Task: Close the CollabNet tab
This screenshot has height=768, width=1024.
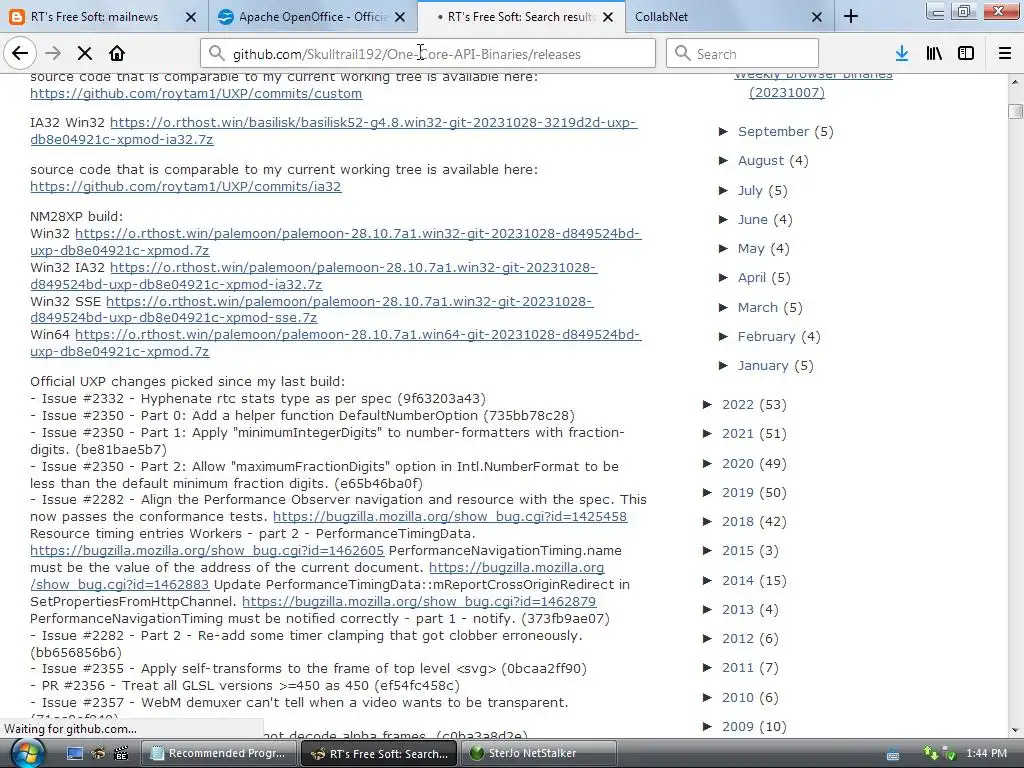Action: 816,17
